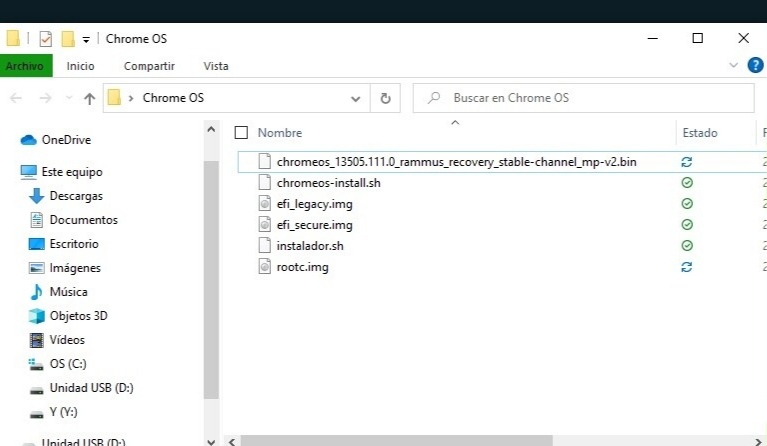
Task: Open the Compartir tab
Action: tap(149, 66)
